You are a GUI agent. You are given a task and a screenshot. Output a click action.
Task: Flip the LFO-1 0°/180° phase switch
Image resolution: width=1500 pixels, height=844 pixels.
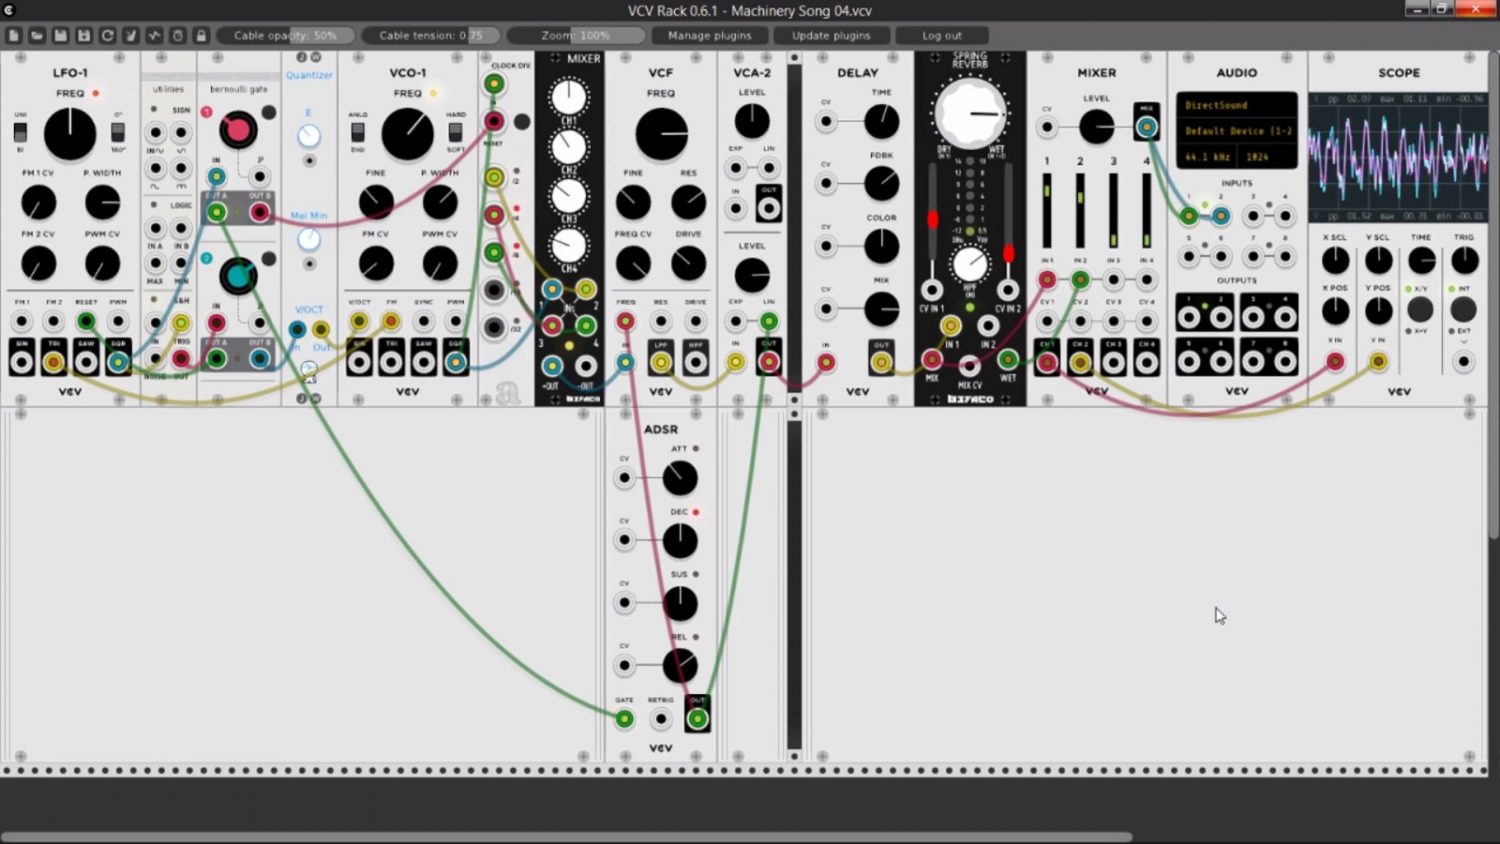(x=118, y=132)
